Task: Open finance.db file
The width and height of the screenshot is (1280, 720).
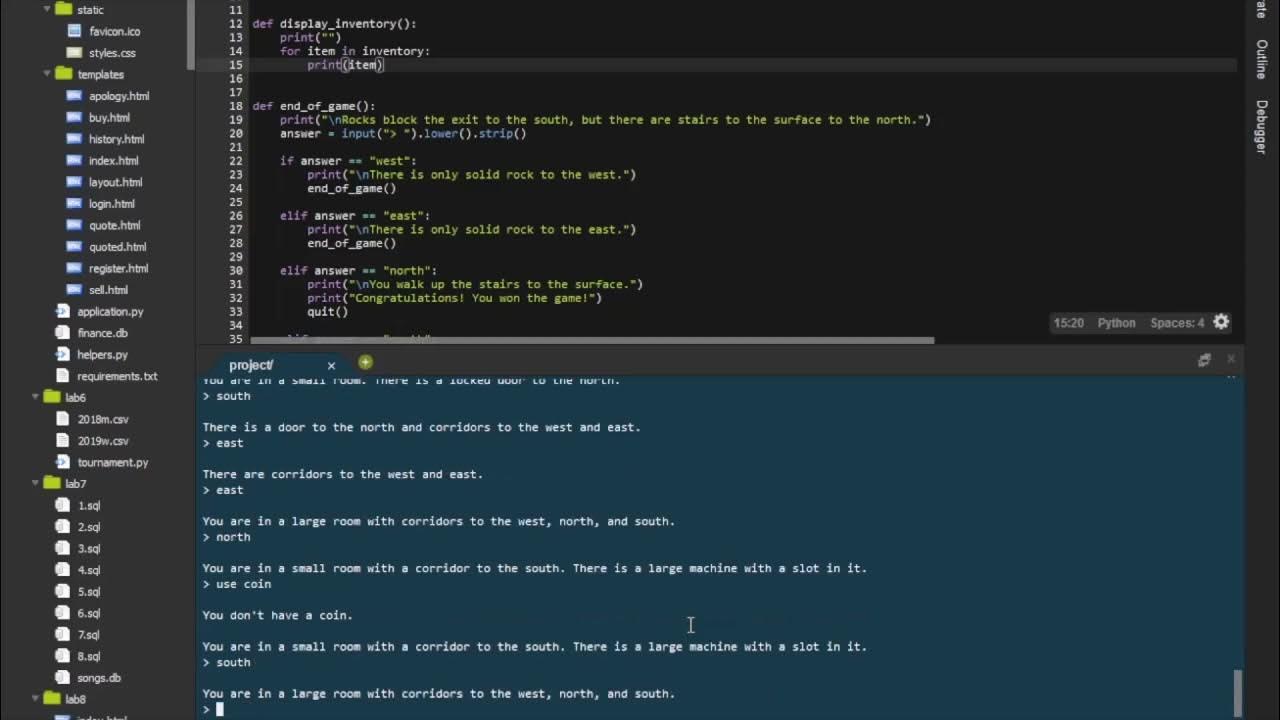Action: pyautogui.click(x=102, y=333)
